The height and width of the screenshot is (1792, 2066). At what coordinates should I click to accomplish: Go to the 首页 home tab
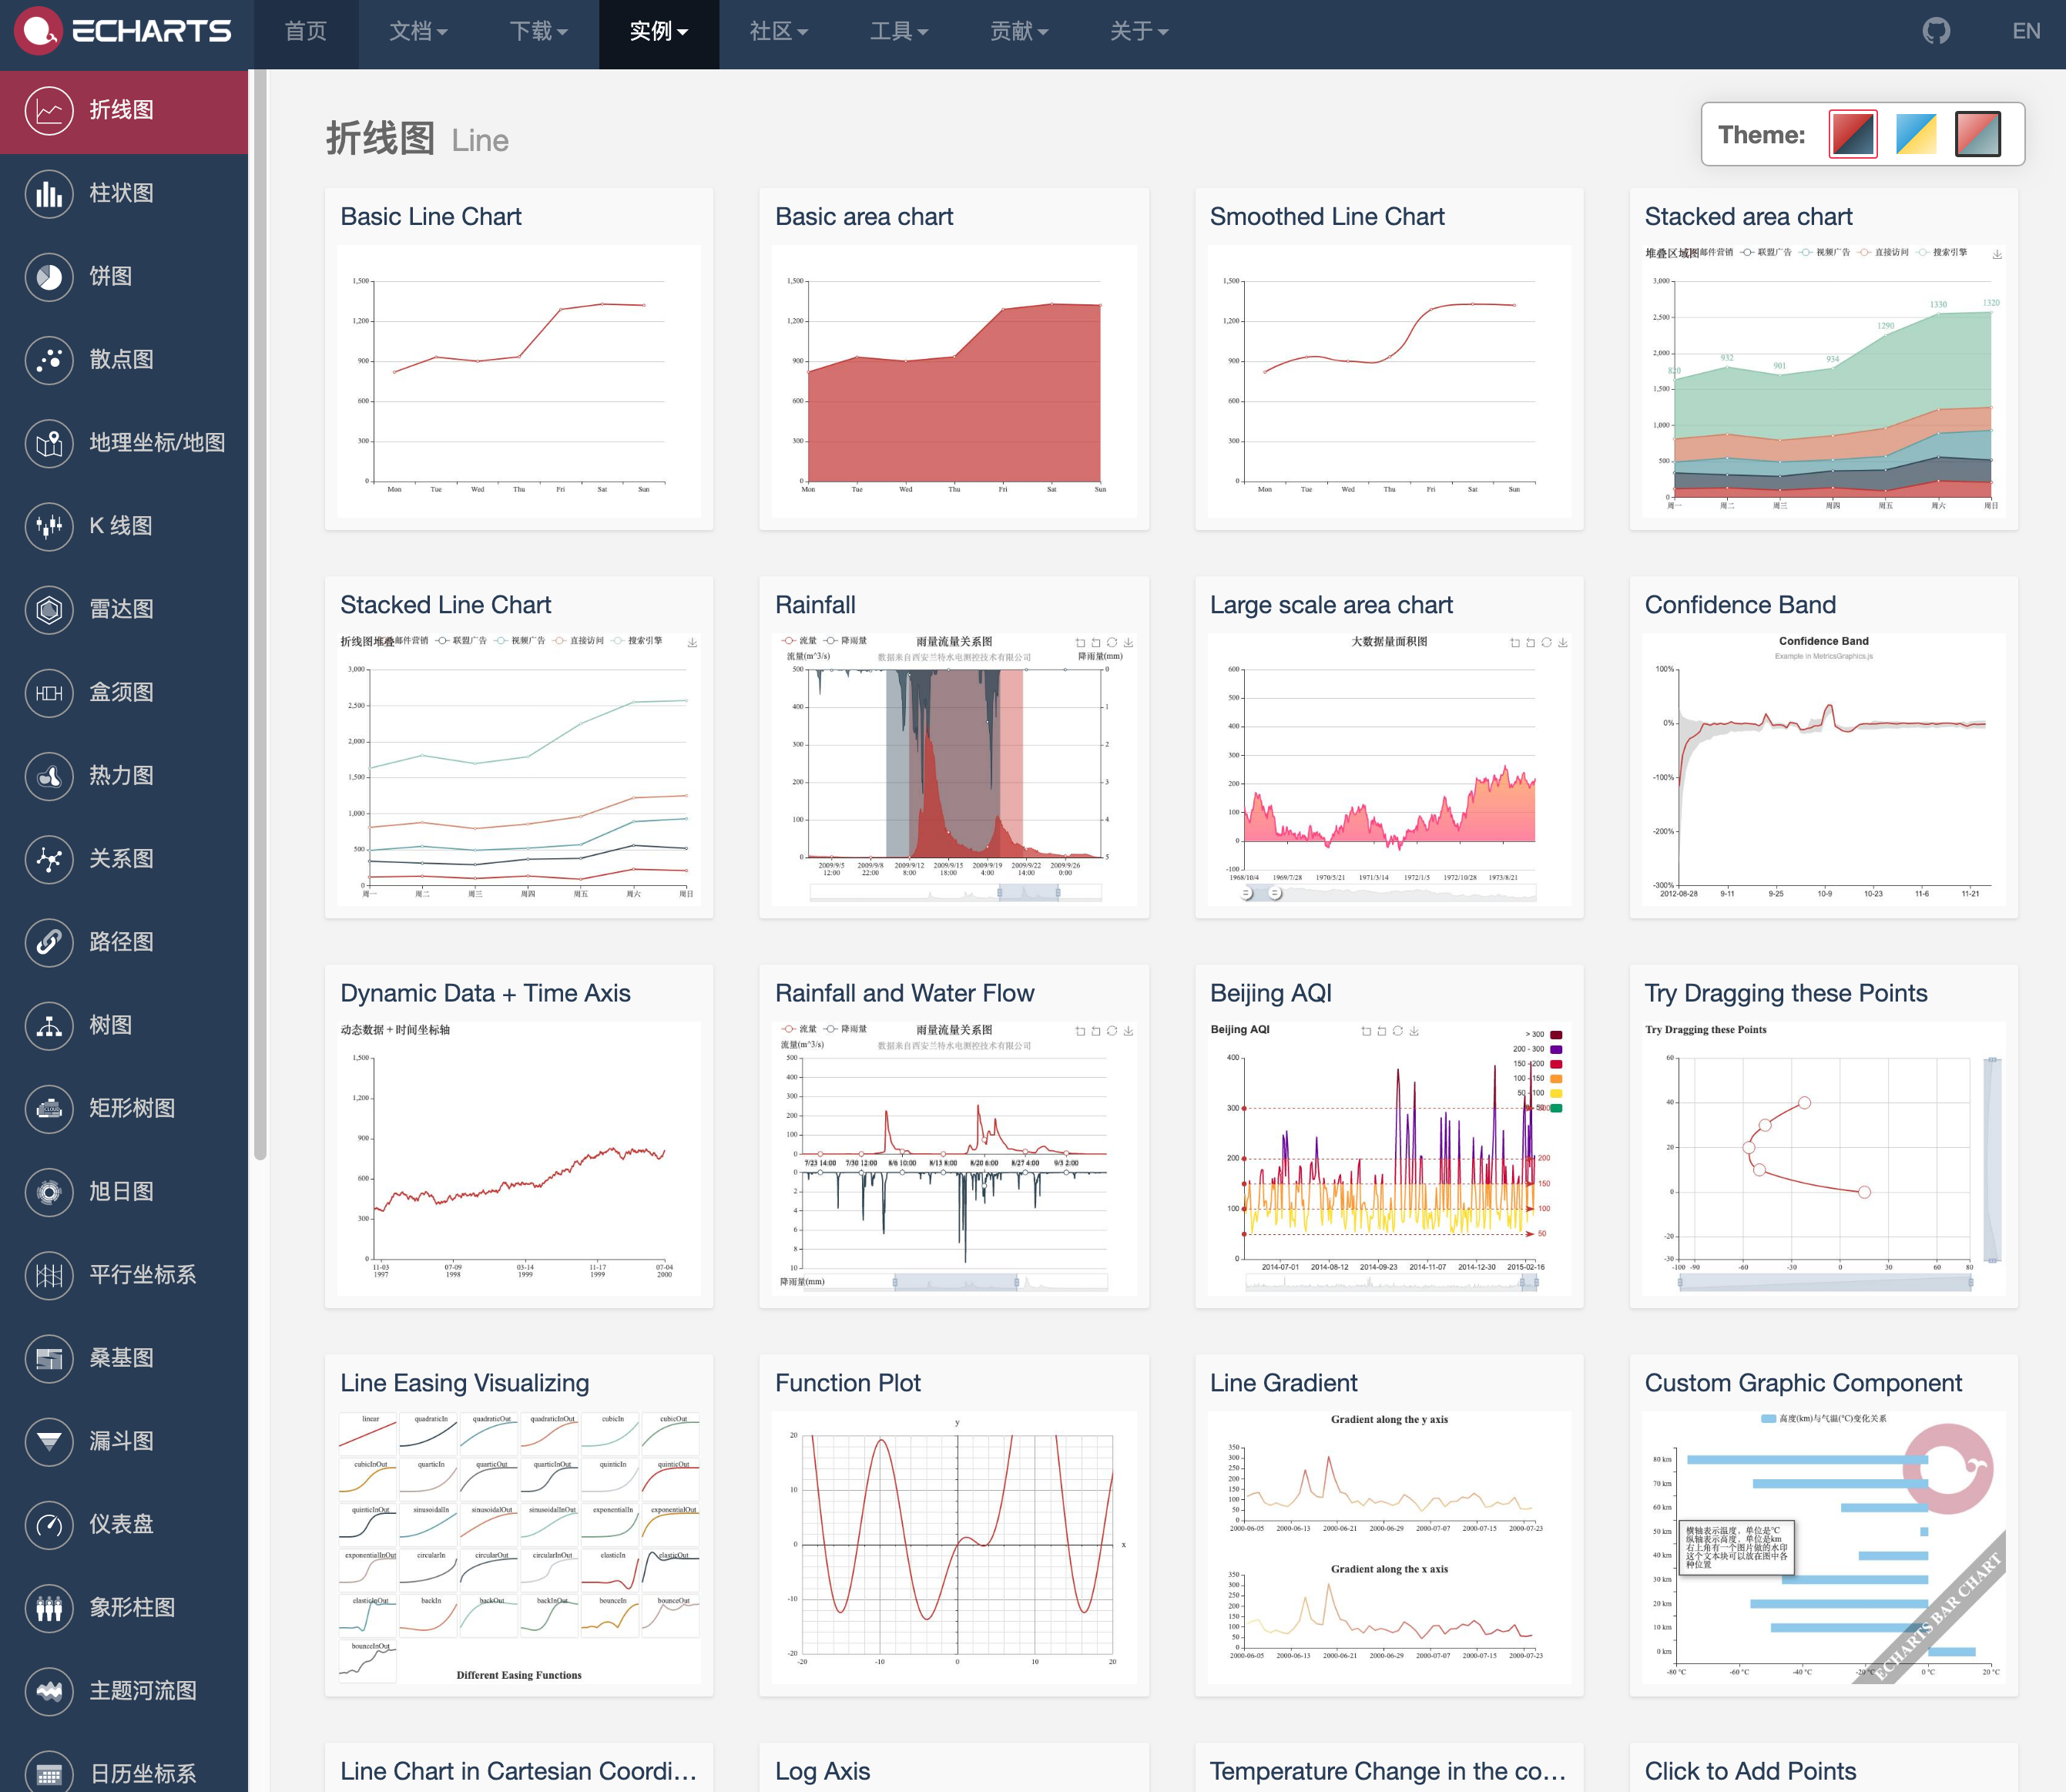306,32
